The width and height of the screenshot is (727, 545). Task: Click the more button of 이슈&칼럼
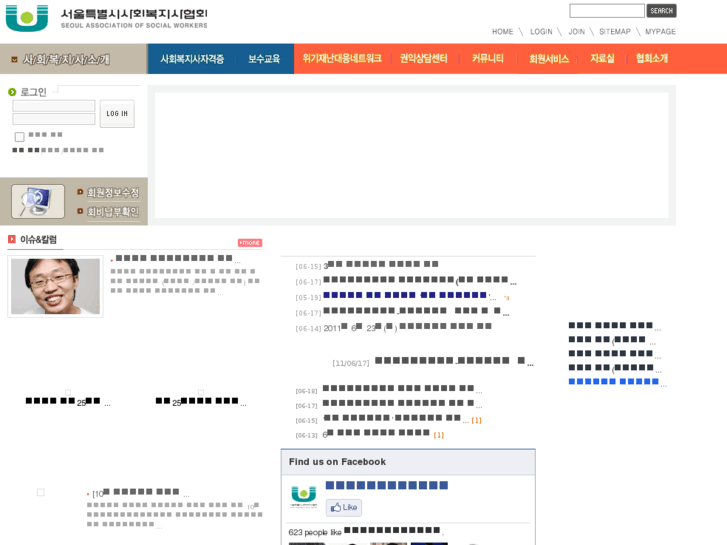pyautogui.click(x=250, y=243)
